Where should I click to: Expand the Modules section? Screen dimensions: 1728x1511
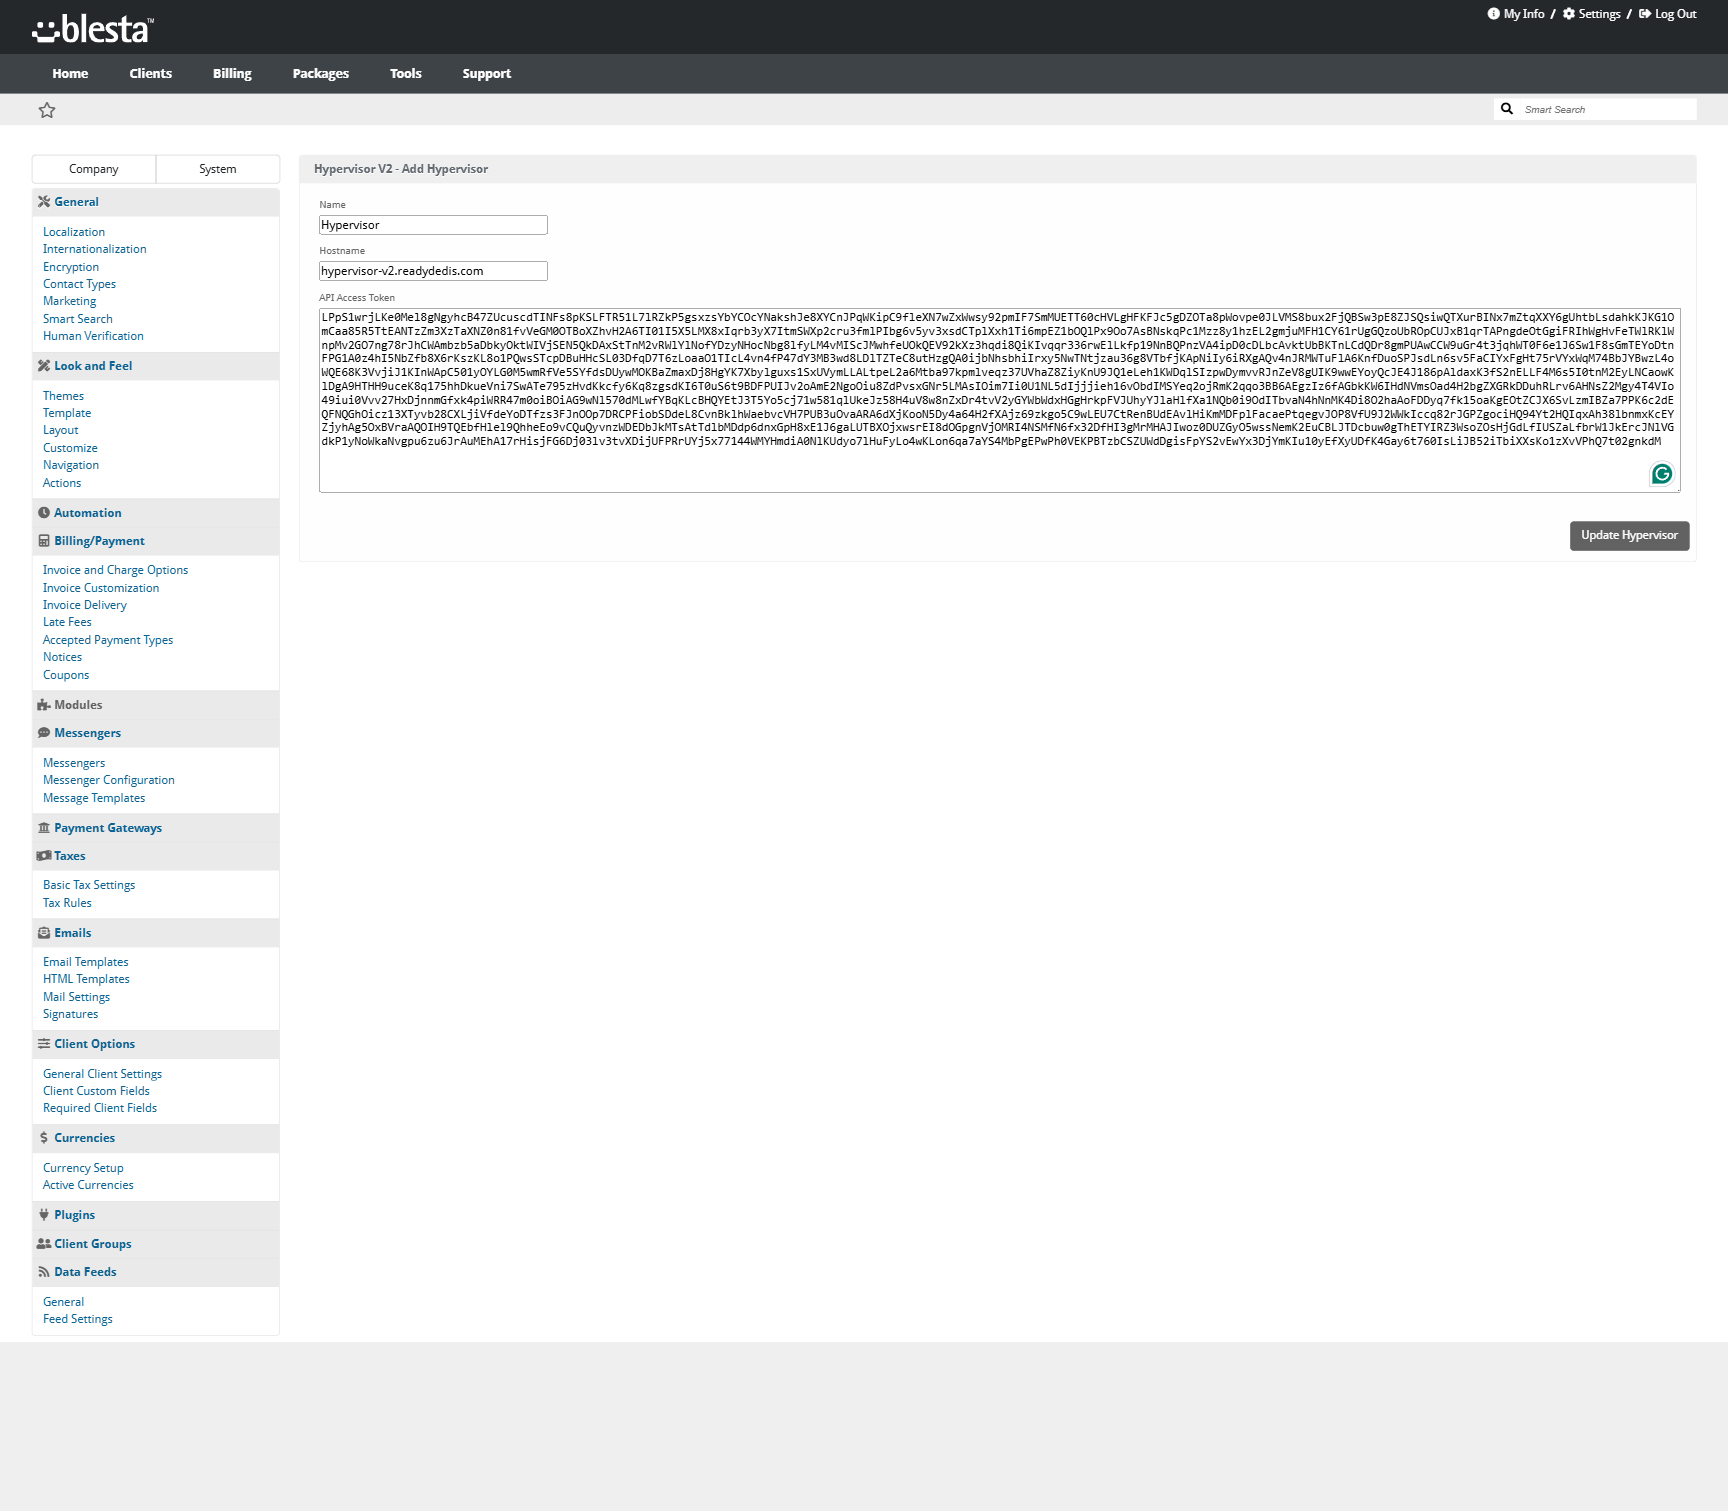click(x=78, y=705)
